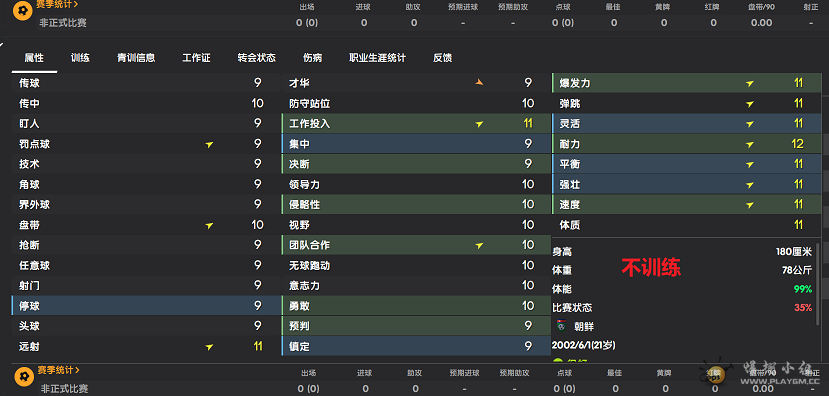This screenshot has height=396, width=829.
Task: Click the orange football icon above the tabs
Action: pyautogui.click(x=23, y=10)
